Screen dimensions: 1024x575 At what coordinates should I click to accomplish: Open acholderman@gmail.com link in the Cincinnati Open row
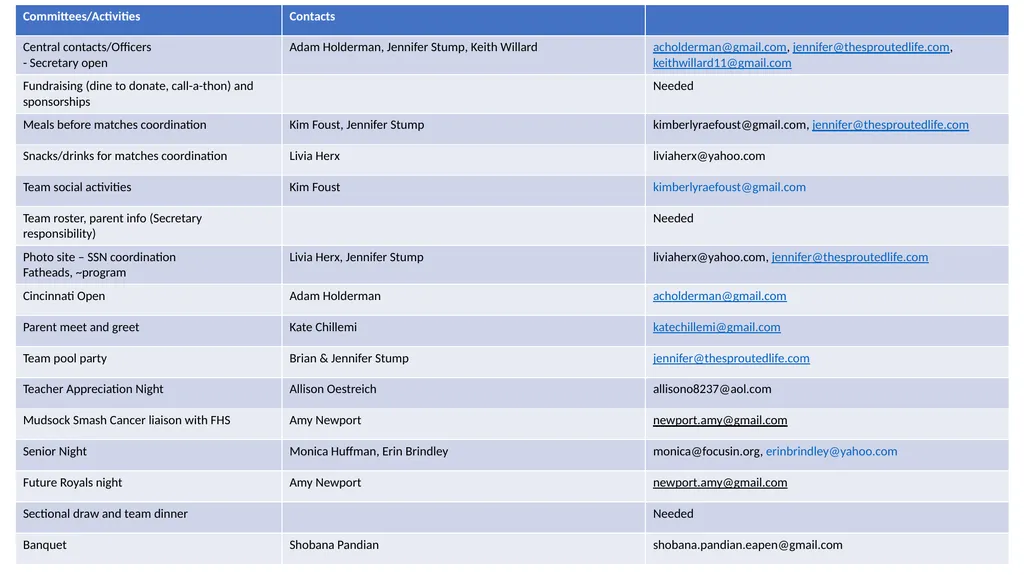(719, 296)
